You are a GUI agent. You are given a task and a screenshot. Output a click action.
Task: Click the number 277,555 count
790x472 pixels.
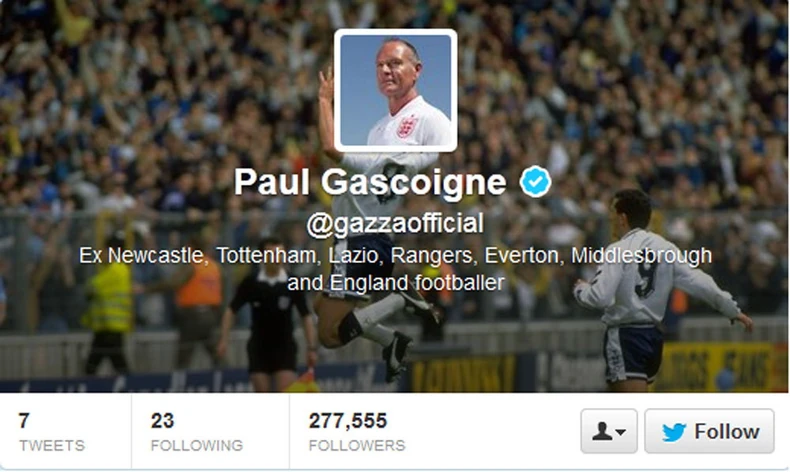(x=348, y=421)
